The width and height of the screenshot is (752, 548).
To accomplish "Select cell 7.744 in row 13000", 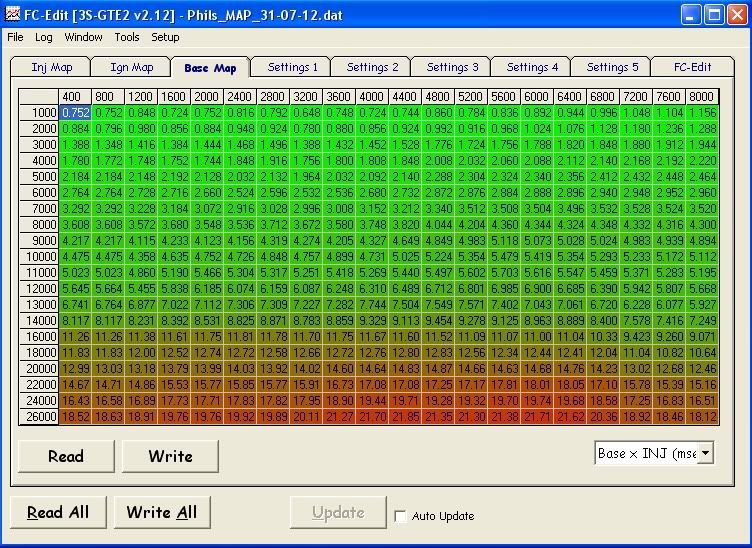I will (372, 305).
